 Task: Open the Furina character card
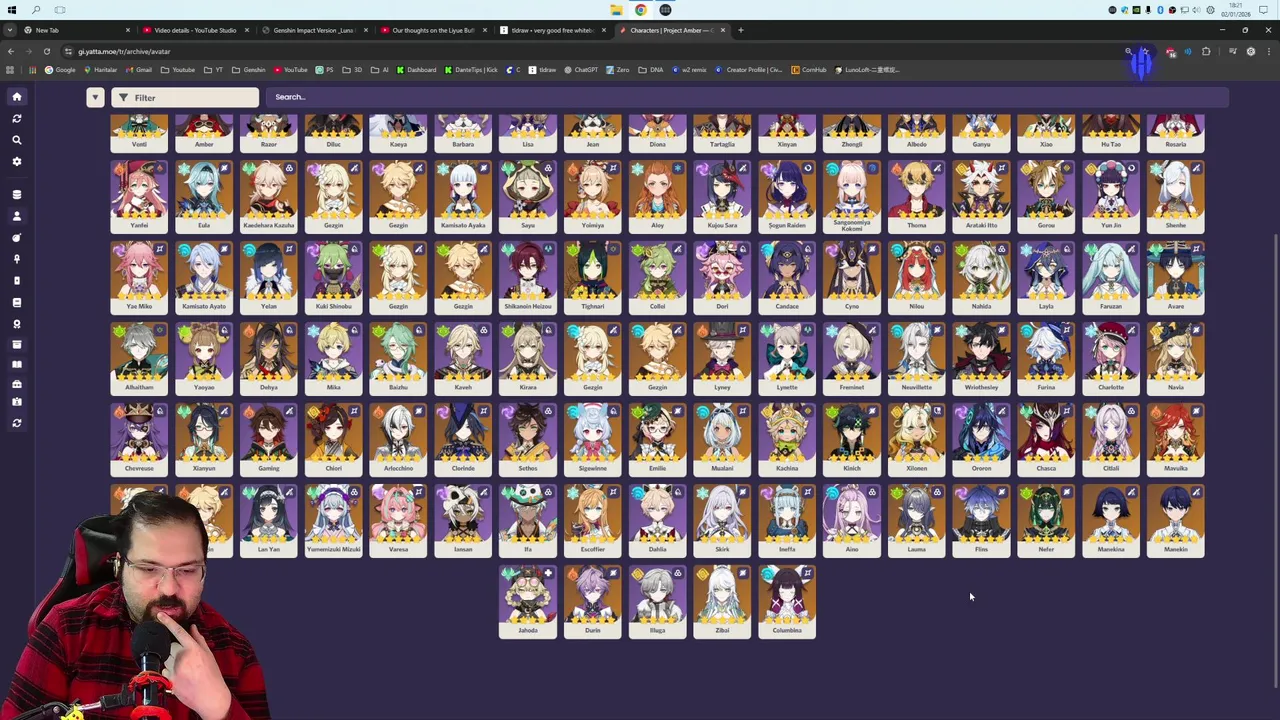pos(1046,358)
